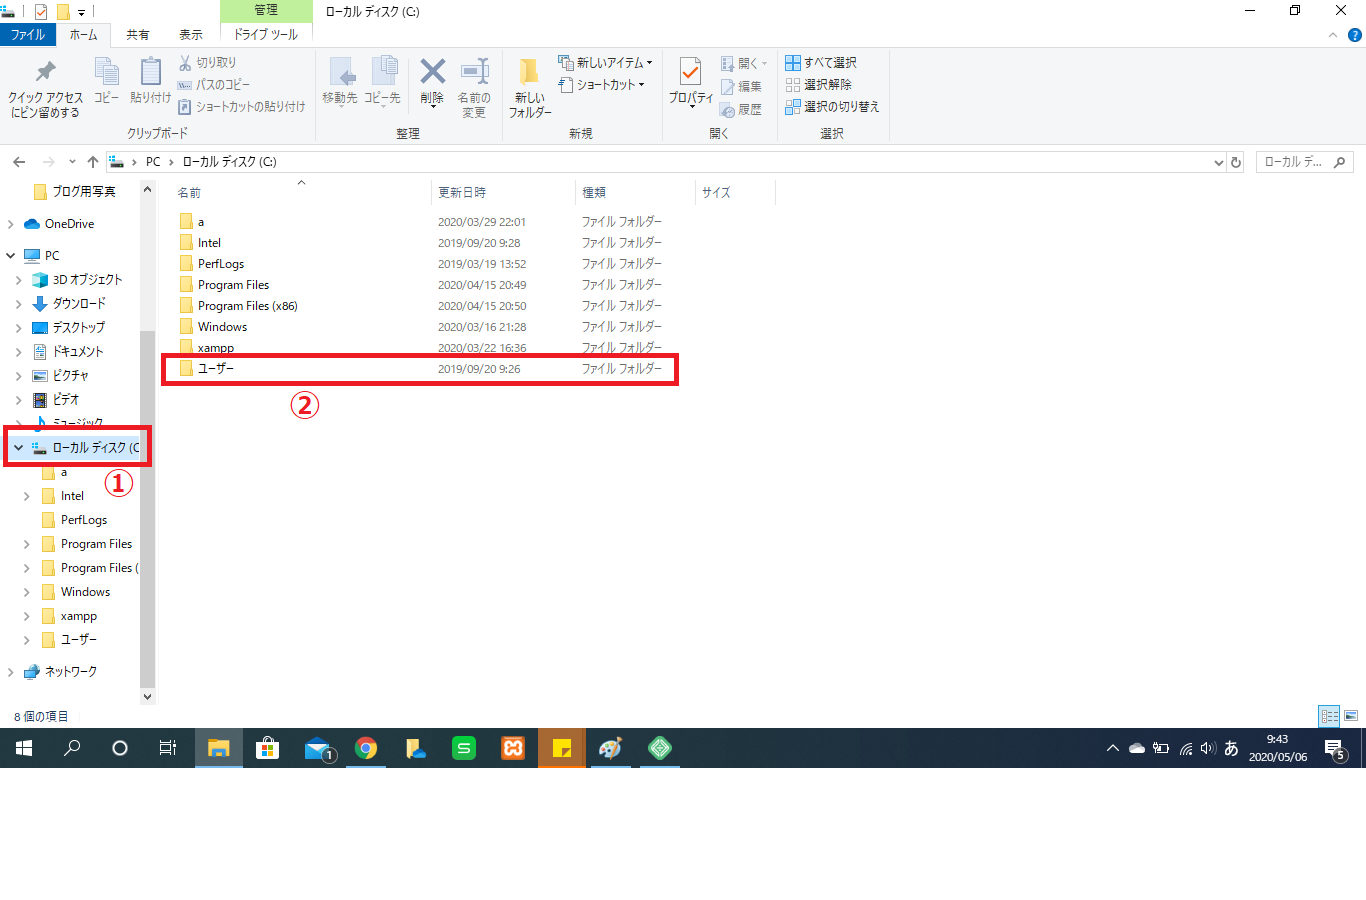This screenshot has width=1366, height=900.
Task: Go up one folder level with the Up arrow
Action: coord(93,162)
